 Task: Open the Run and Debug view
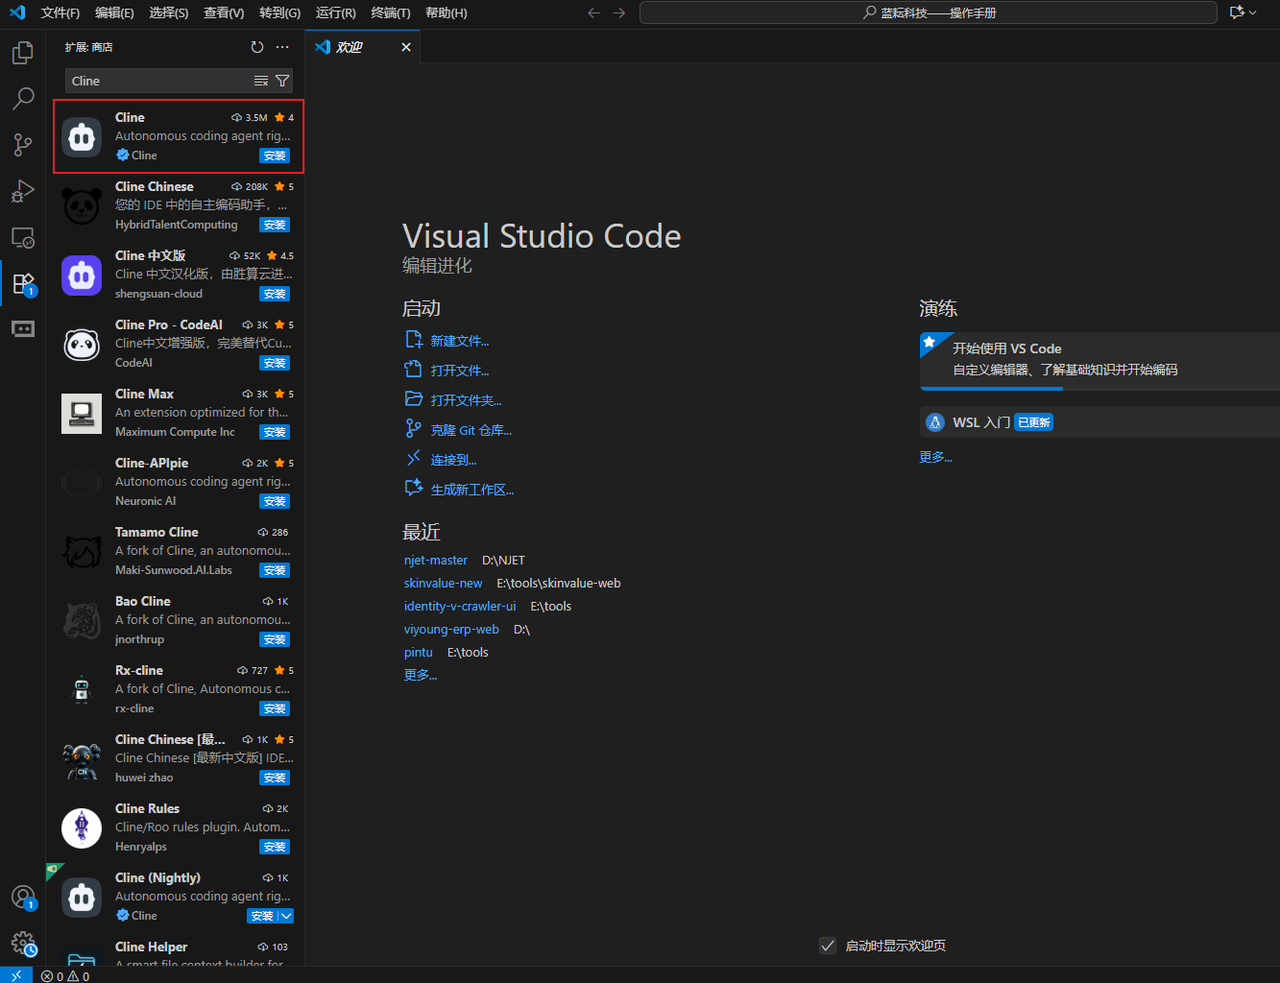[x=23, y=191]
